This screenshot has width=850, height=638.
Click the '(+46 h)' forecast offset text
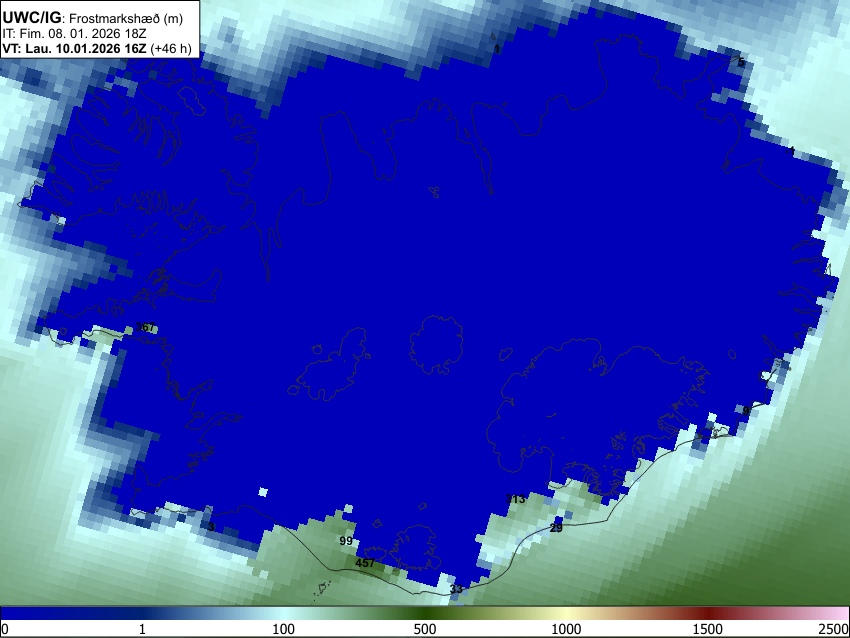171,48
